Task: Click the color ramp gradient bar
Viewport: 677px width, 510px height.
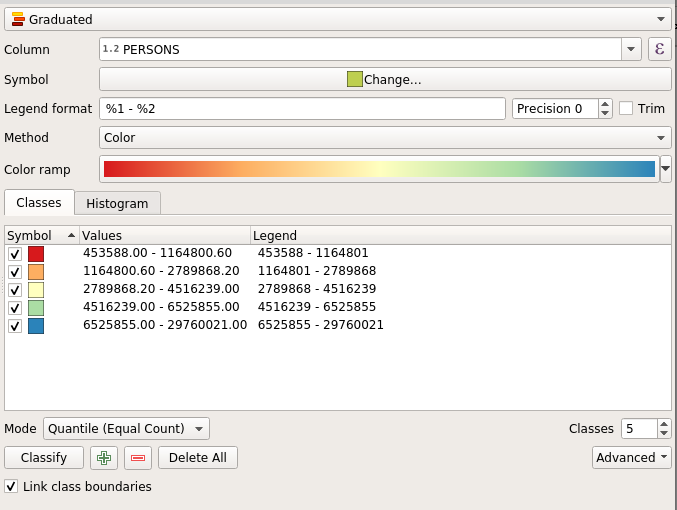Action: coord(379,169)
